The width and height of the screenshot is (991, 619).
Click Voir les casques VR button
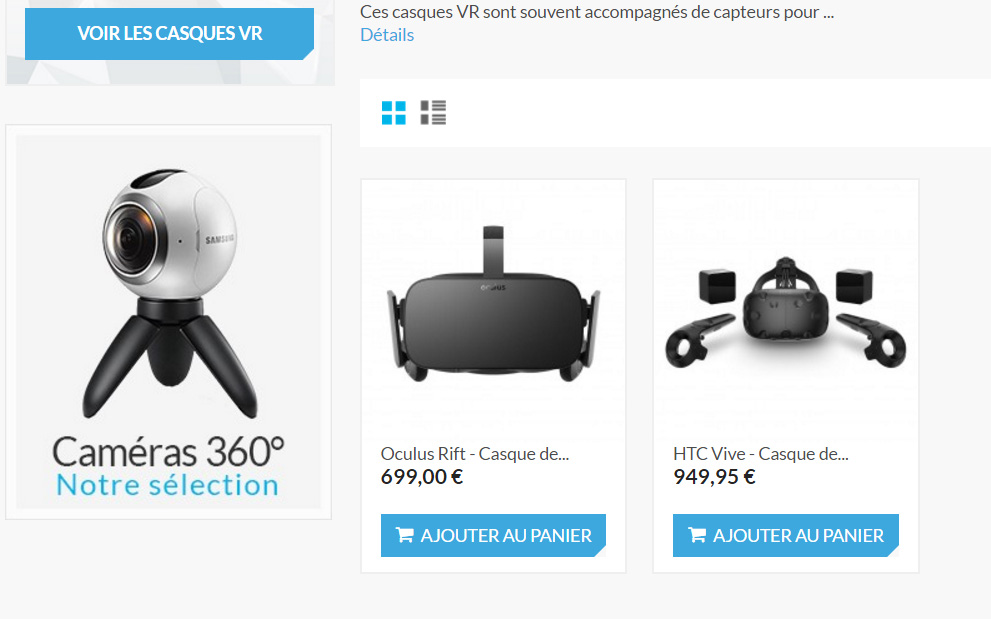(x=169, y=34)
